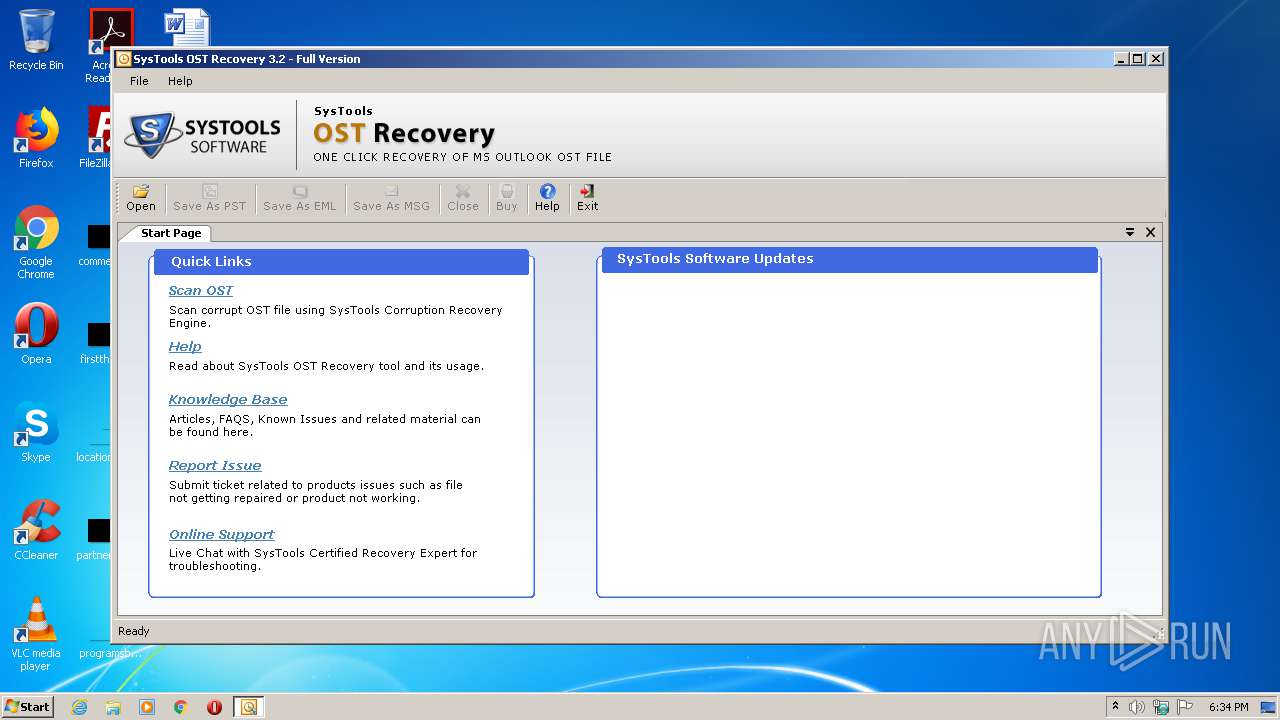The height and width of the screenshot is (720, 1280).
Task: Click the Save As EML toolbar icon
Action: tap(299, 198)
